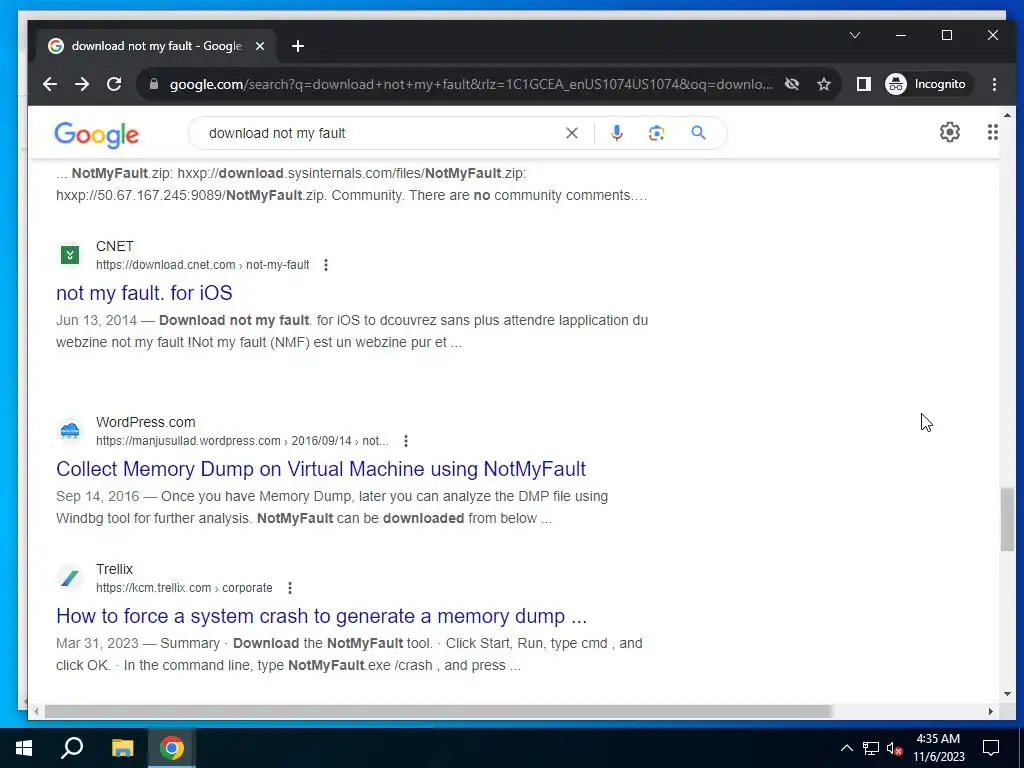Reload the Google search page

tap(114, 84)
